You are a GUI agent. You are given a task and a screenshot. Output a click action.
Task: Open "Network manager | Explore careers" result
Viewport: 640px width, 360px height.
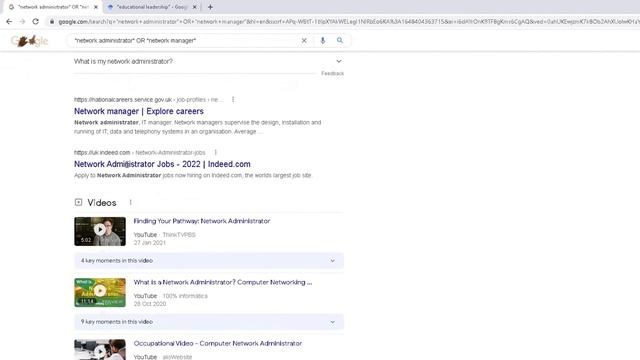pos(139,111)
